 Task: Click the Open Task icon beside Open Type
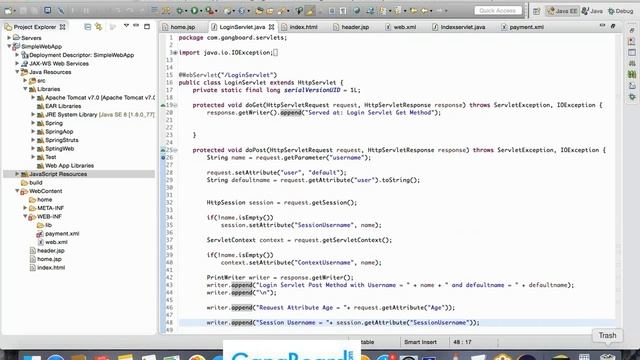(x=270, y=11)
